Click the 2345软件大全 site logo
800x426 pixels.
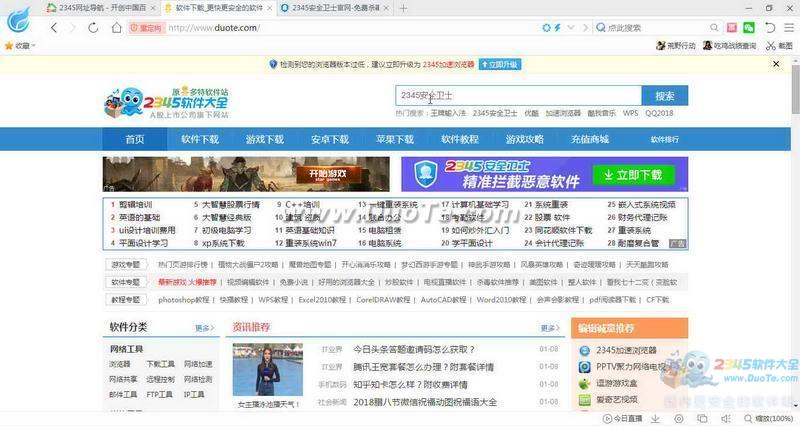(x=166, y=103)
